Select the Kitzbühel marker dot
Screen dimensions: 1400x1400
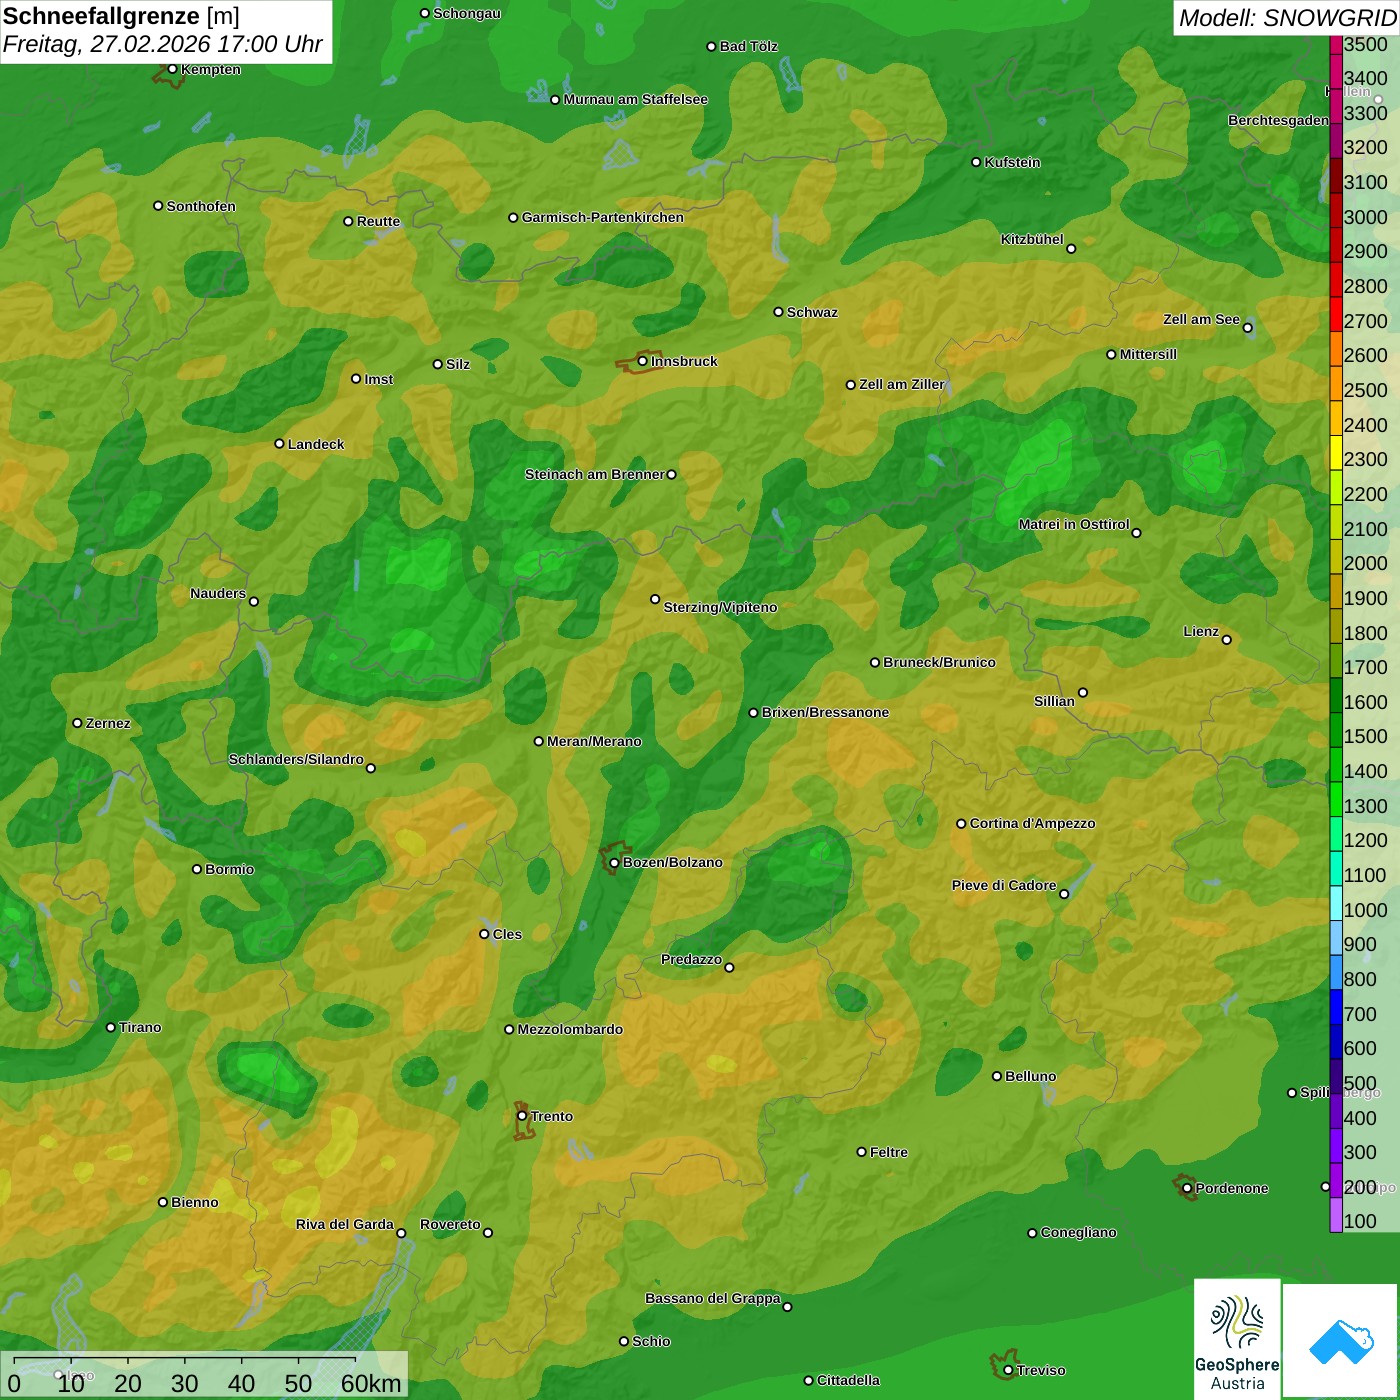tap(1071, 249)
